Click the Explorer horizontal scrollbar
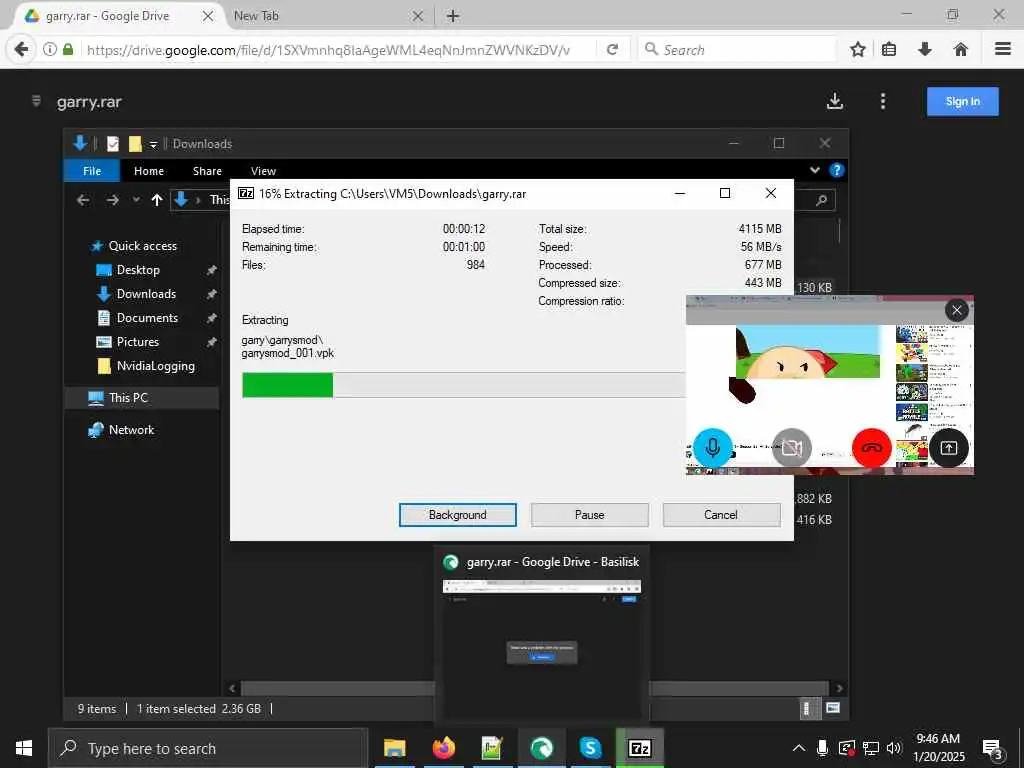1024x768 pixels. (536, 688)
